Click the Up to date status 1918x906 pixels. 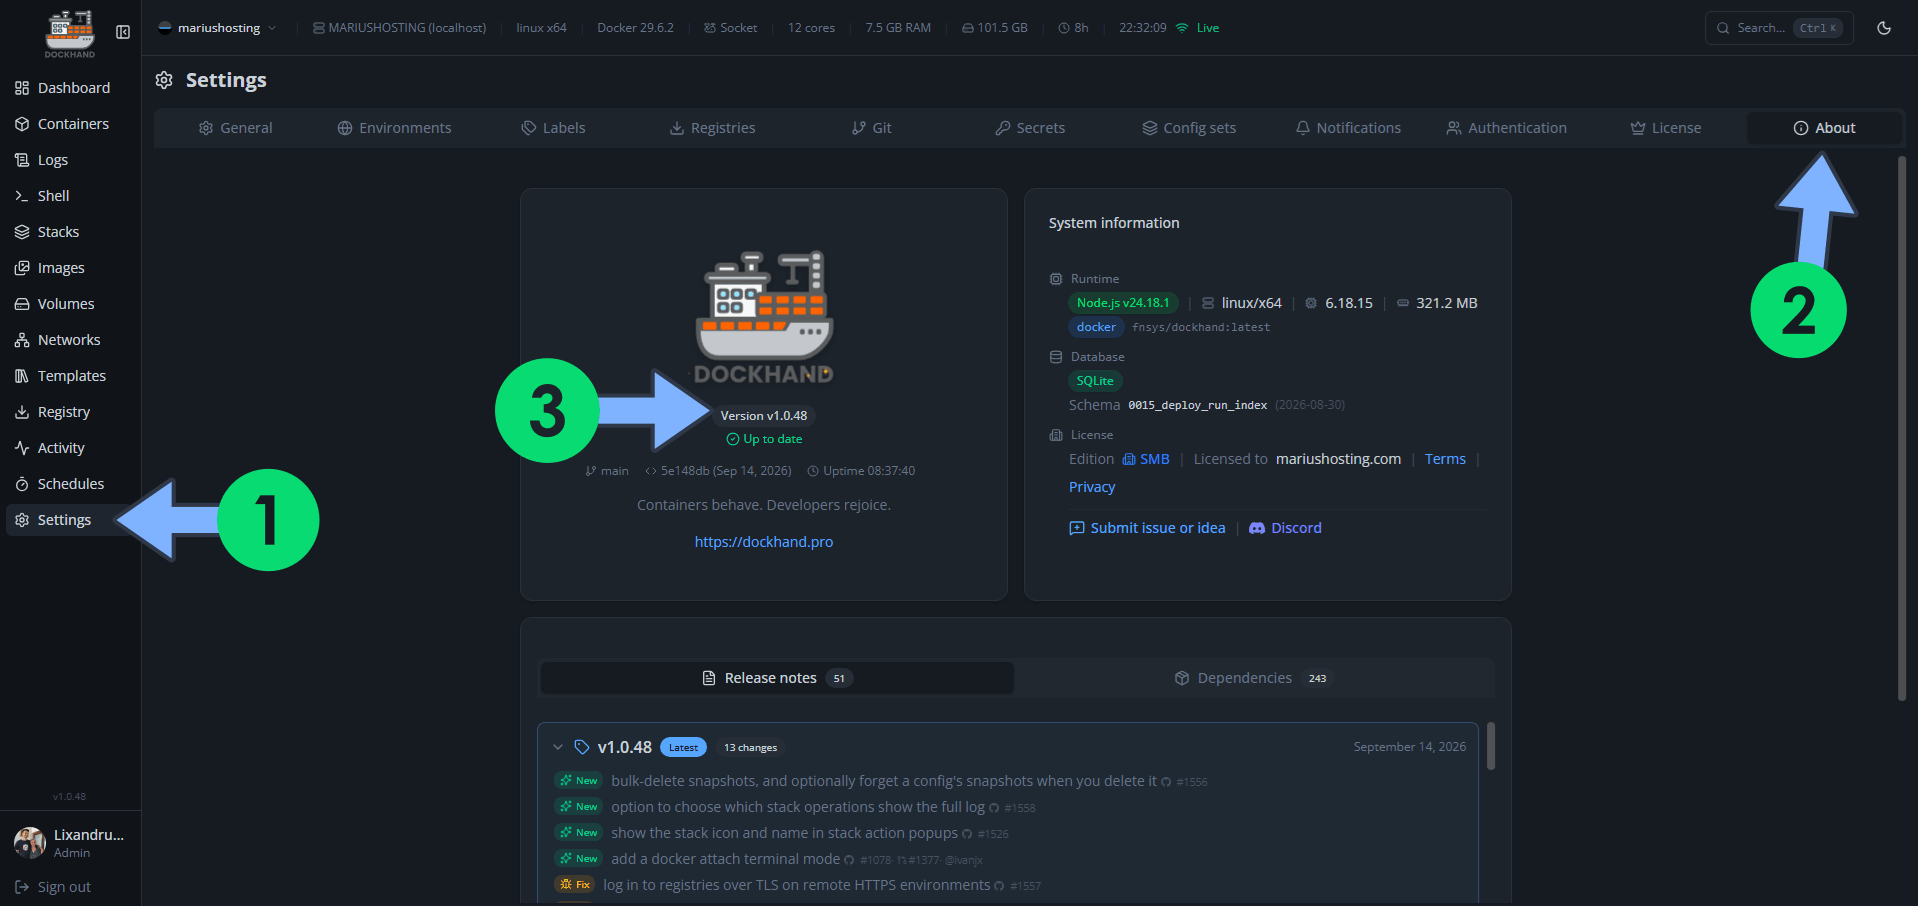tap(764, 439)
